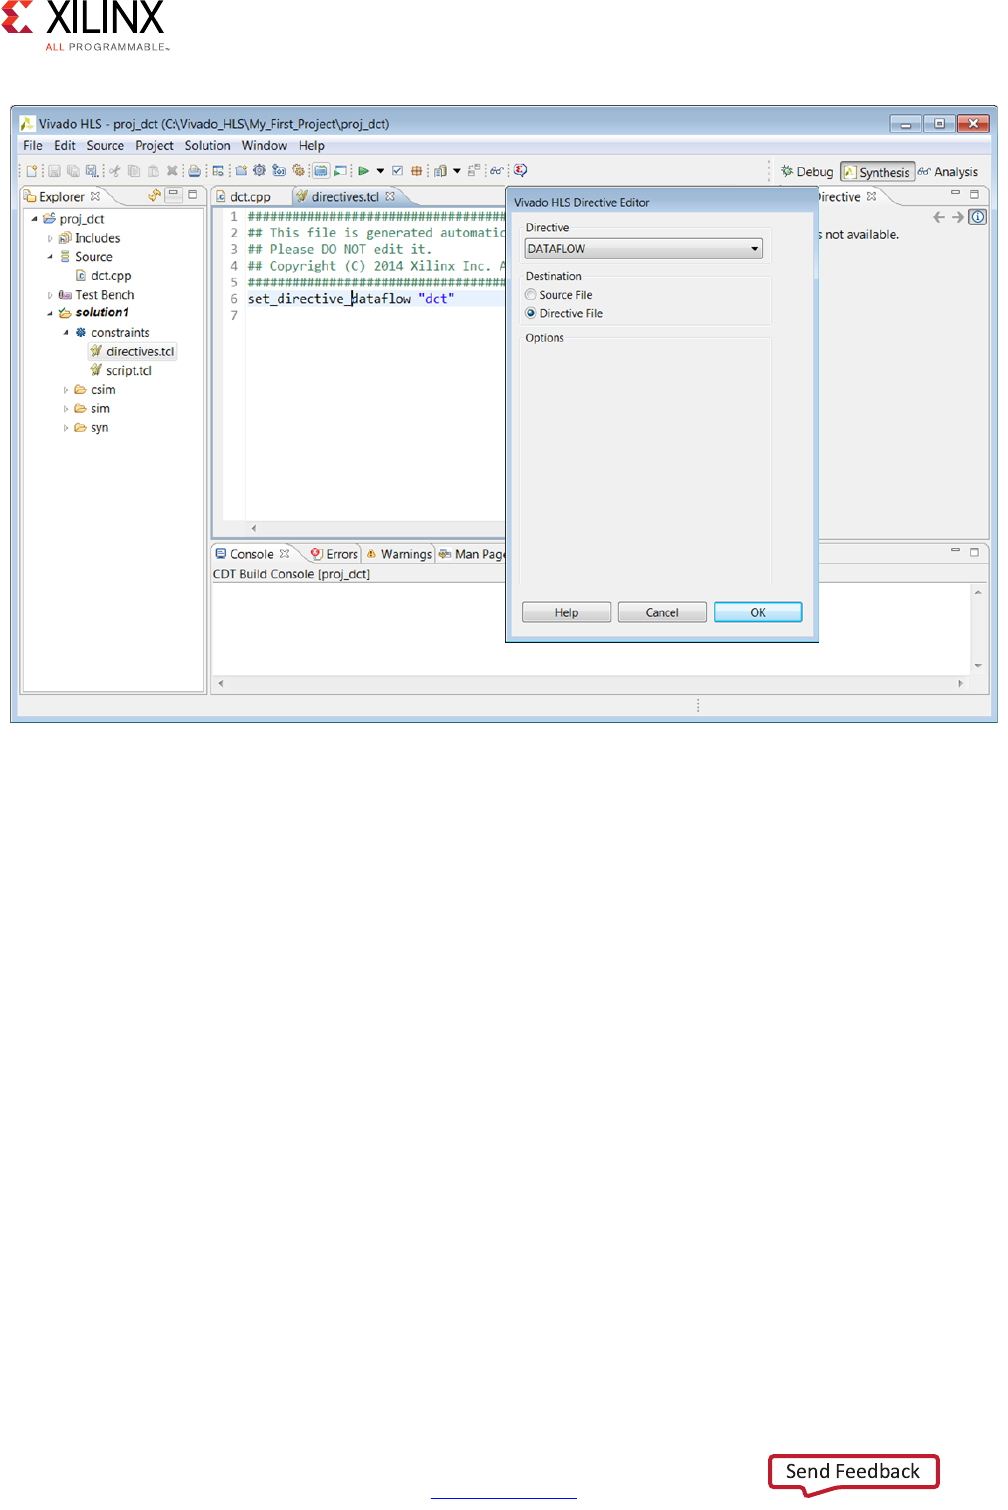The image size is (1008, 1510).
Task: Click the green Run C Synthesis arrow
Action: click(364, 171)
